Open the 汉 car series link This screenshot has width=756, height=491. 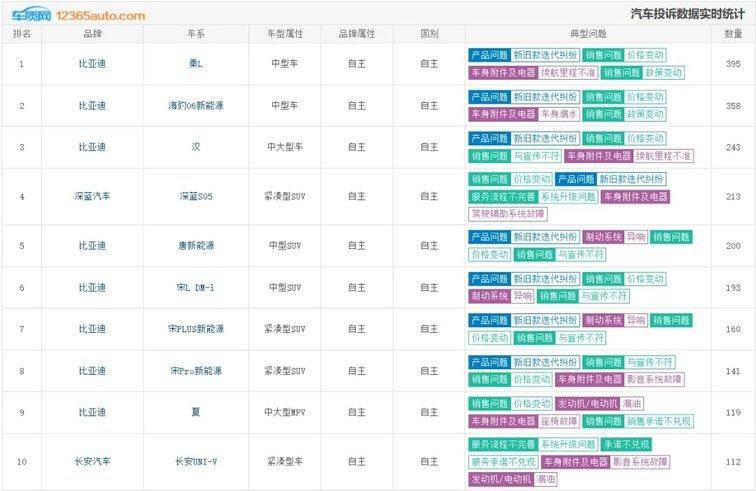click(196, 147)
